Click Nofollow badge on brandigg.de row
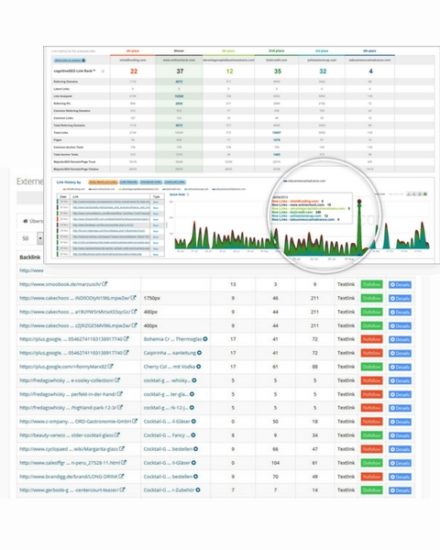 point(372,477)
